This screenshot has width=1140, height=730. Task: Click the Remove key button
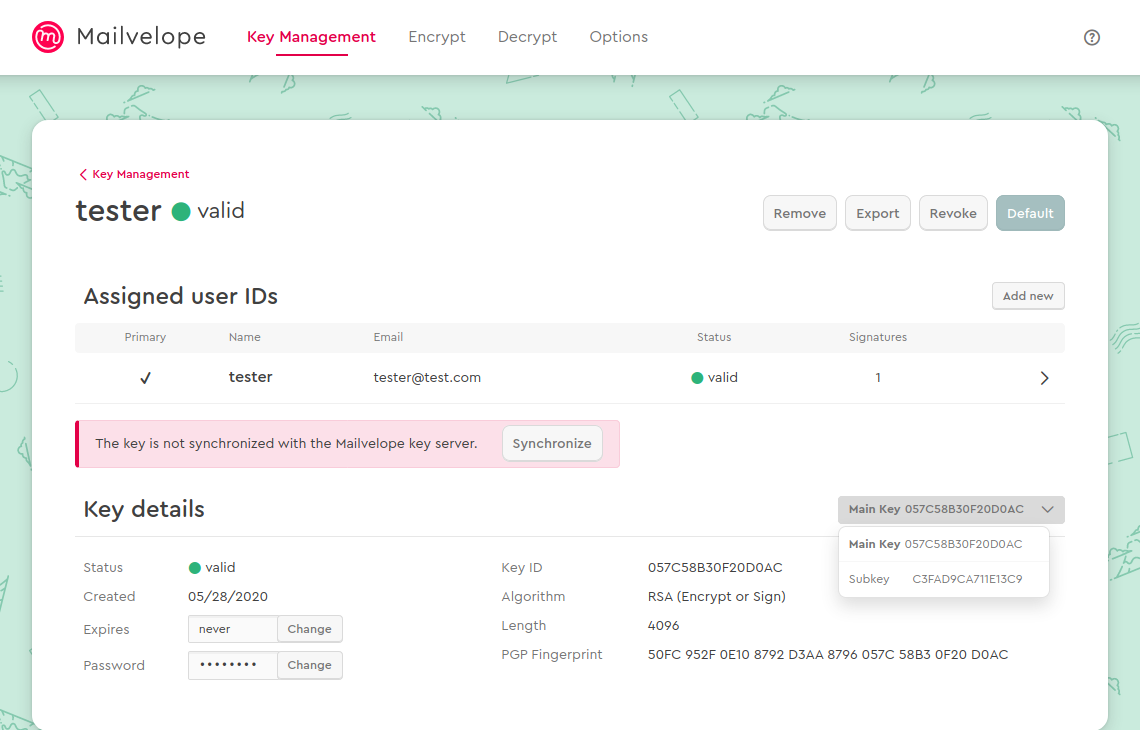point(799,213)
